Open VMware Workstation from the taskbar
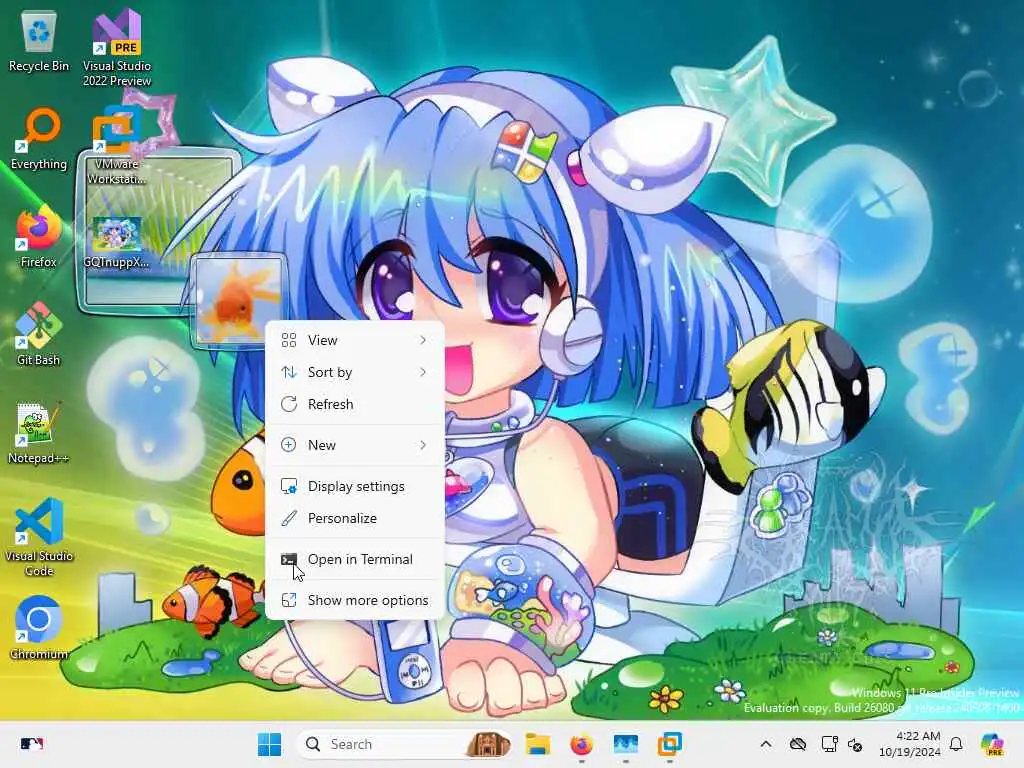 tap(669, 744)
